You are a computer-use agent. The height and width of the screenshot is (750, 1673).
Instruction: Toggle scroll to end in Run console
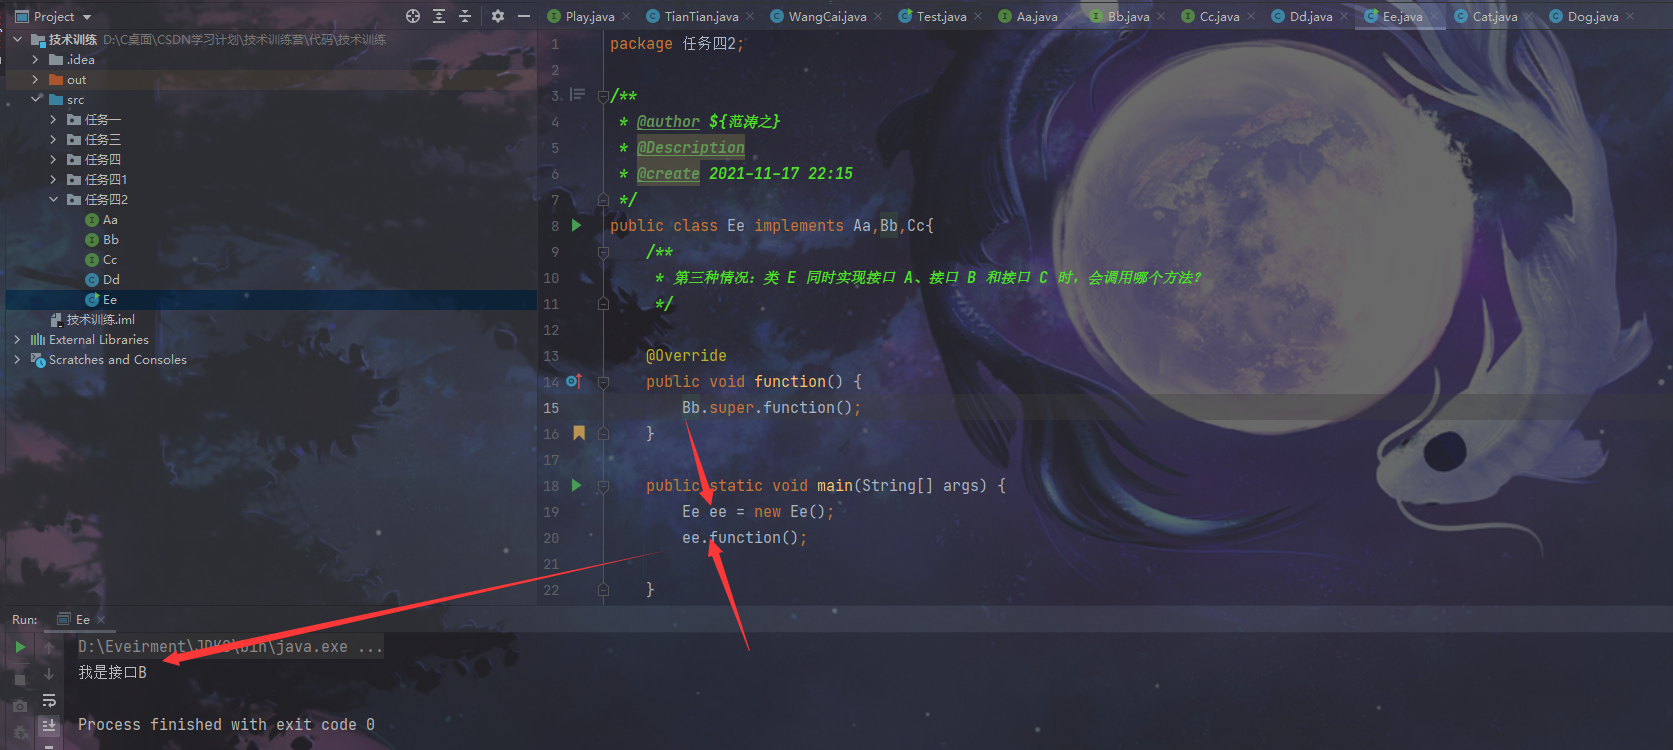[49, 726]
